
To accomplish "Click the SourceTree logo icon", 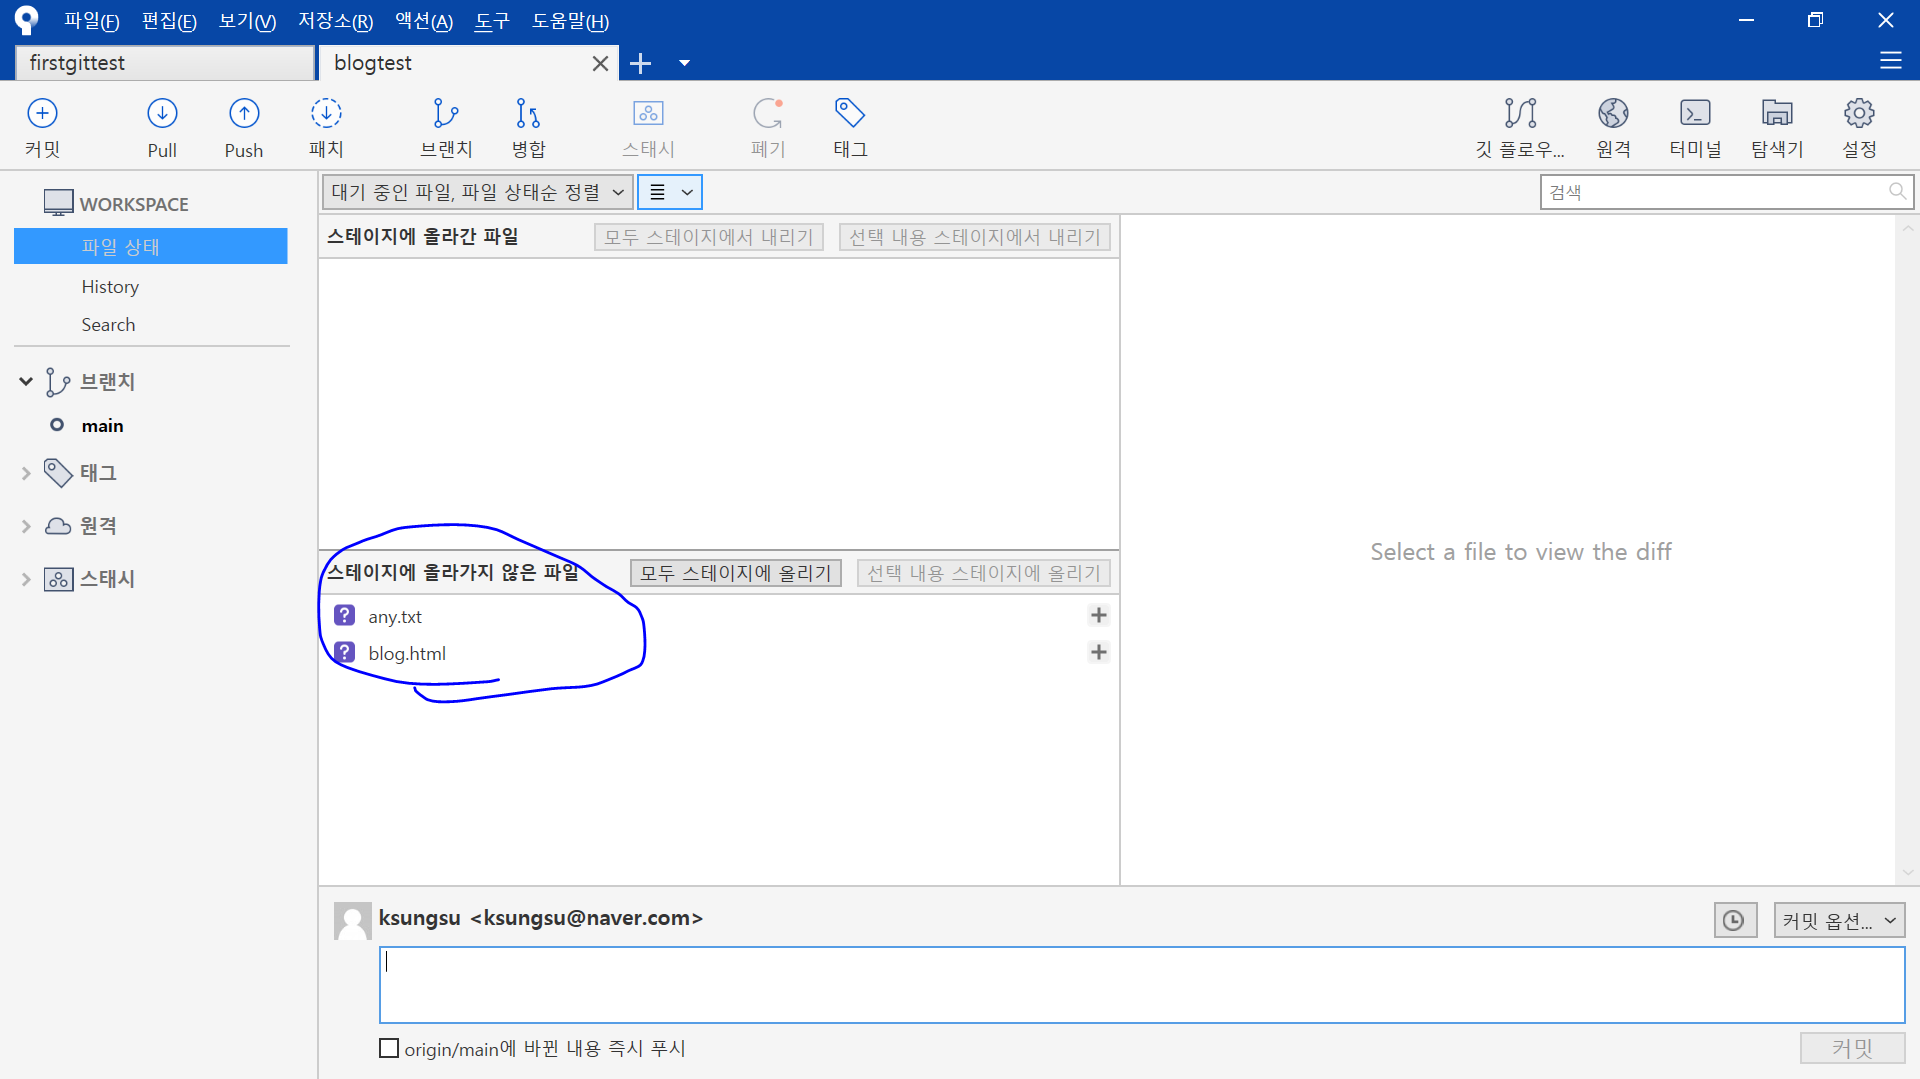I will [26, 20].
